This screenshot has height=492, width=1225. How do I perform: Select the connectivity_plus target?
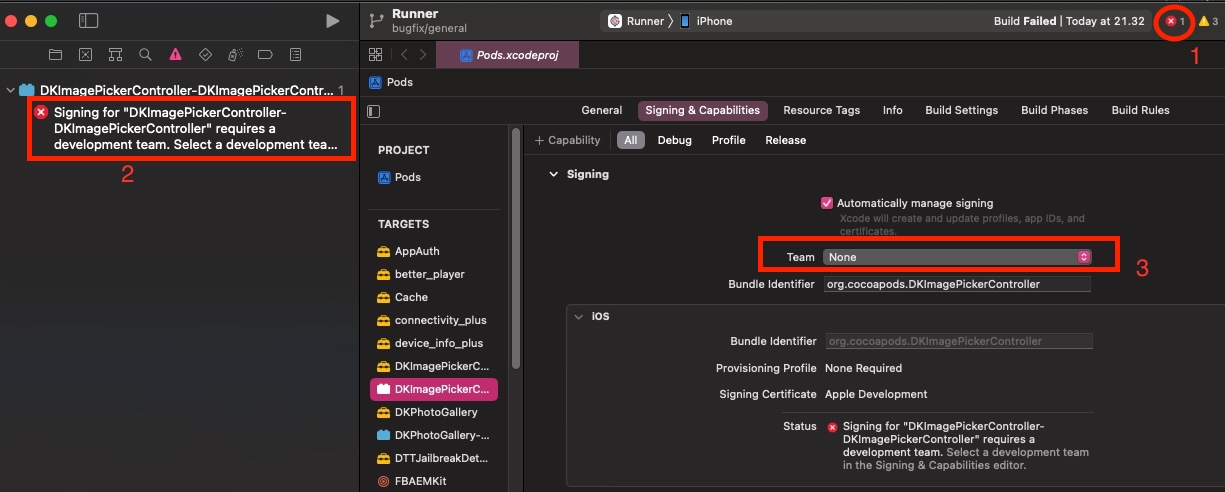coord(434,320)
